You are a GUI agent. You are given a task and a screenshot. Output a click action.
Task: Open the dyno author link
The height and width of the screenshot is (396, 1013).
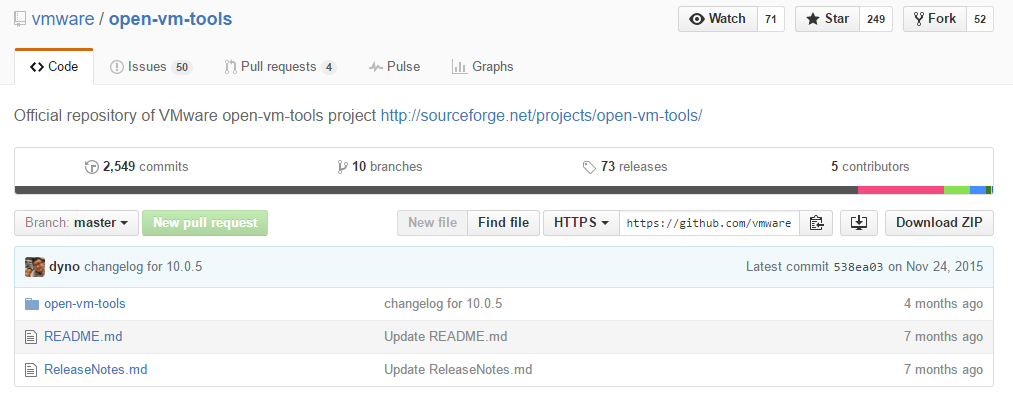pyautogui.click(x=65, y=266)
